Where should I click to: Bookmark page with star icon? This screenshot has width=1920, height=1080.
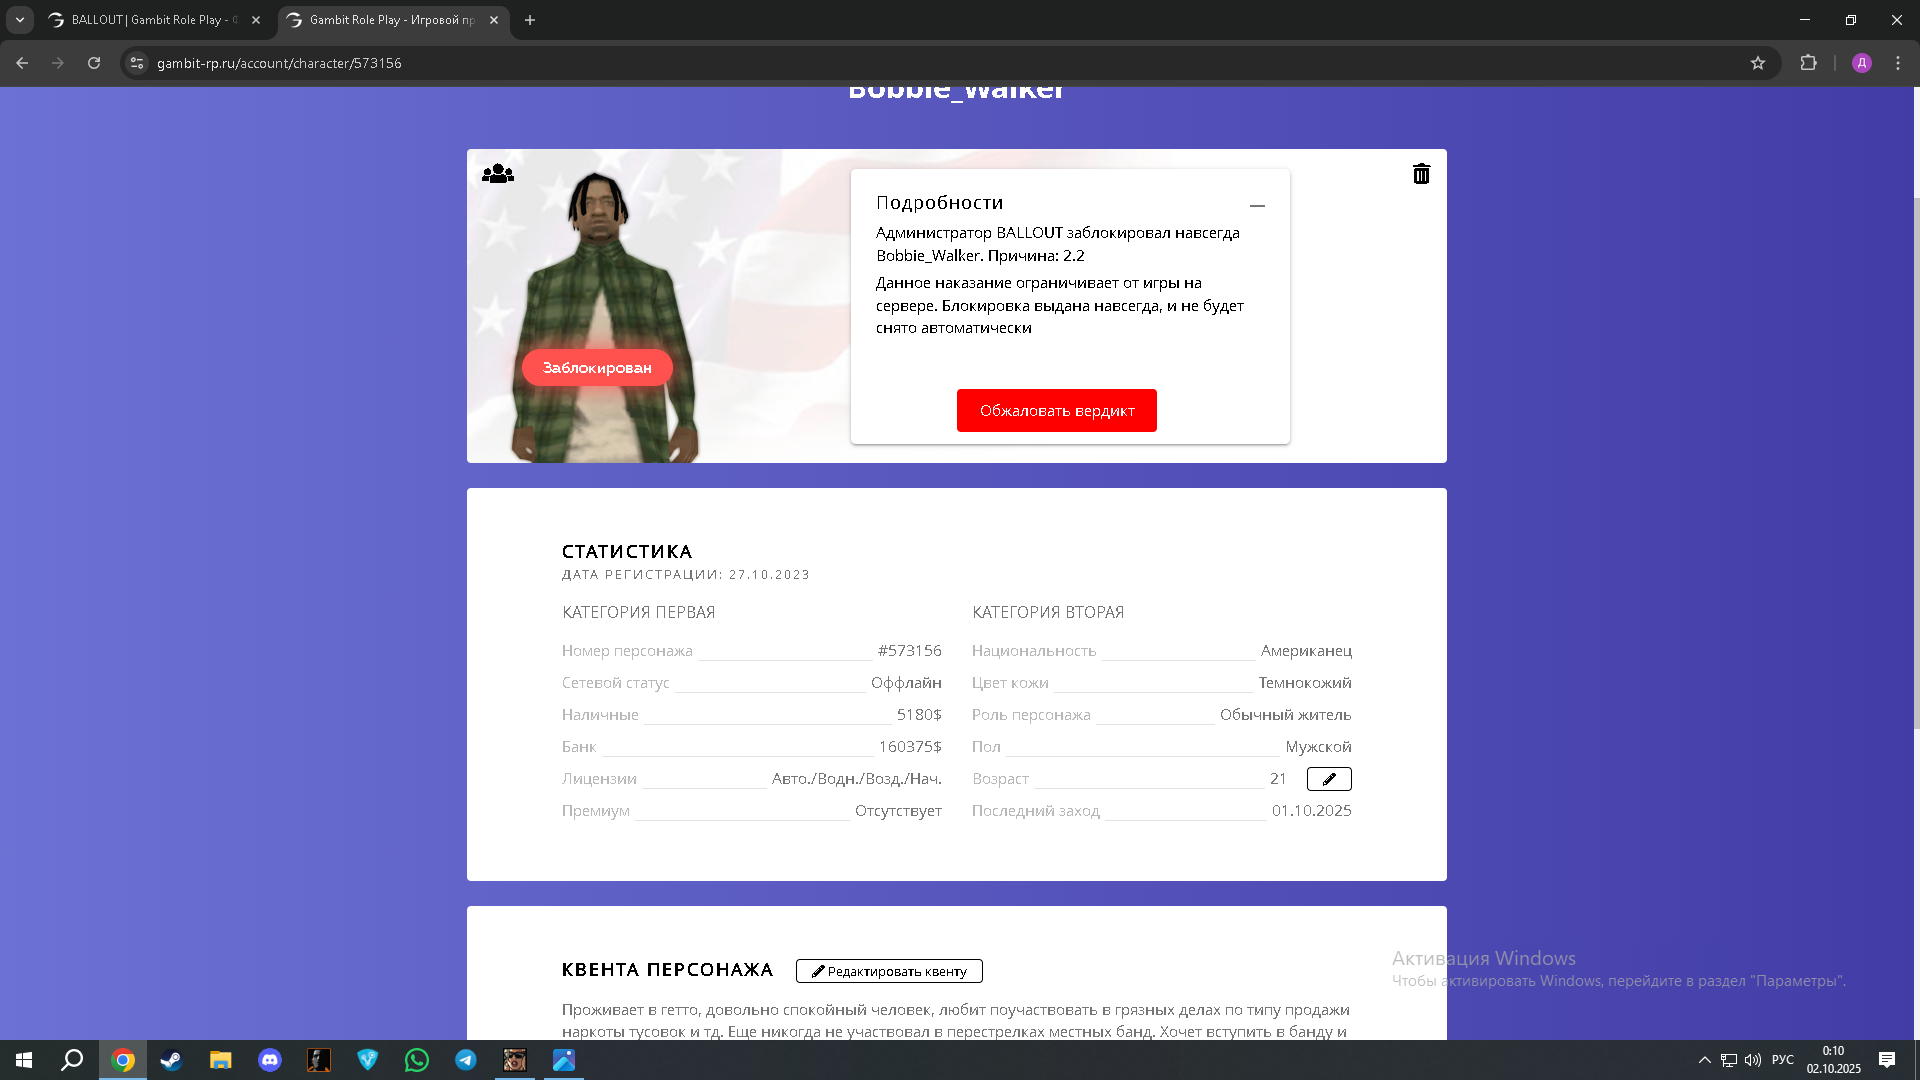click(1758, 63)
